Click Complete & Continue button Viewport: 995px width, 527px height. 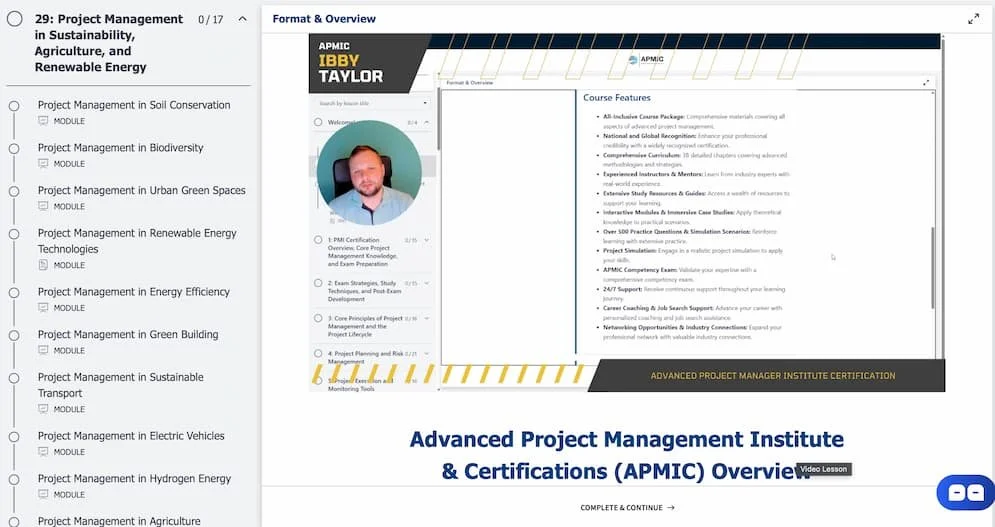627,507
